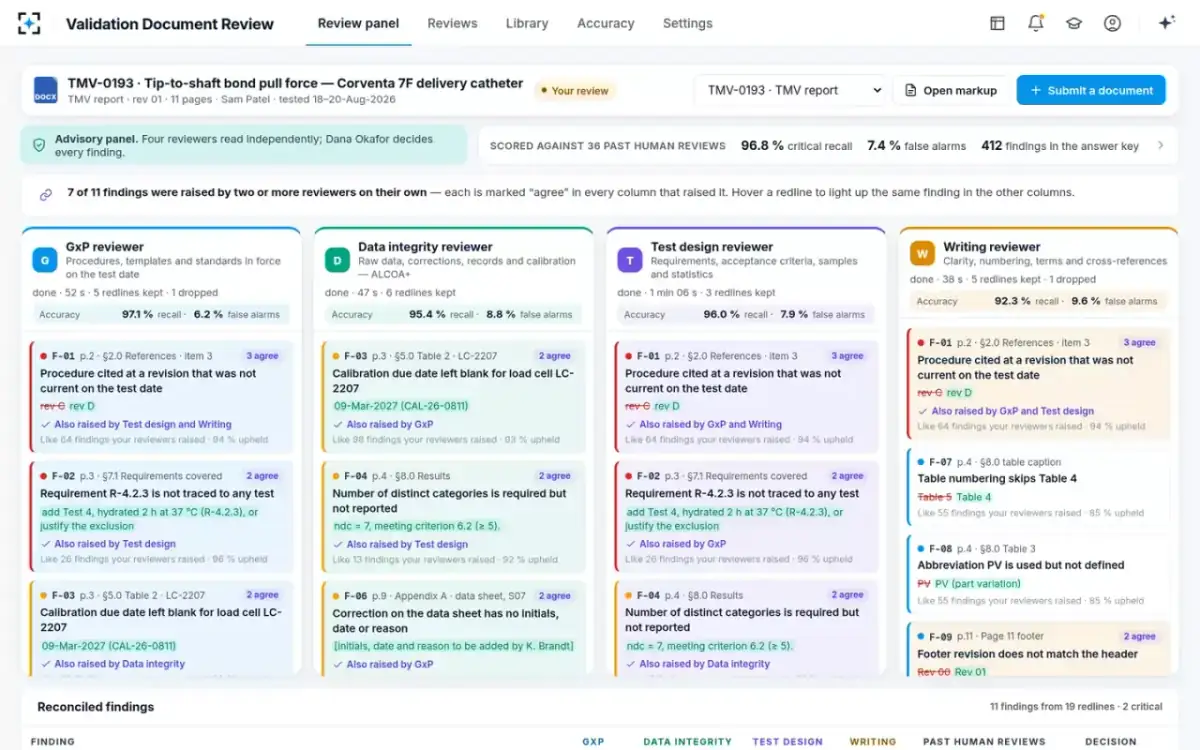The image size is (1200, 750).
Task: Click "Also raised by GxP and Test design" link
Action: coord(1013,410)
